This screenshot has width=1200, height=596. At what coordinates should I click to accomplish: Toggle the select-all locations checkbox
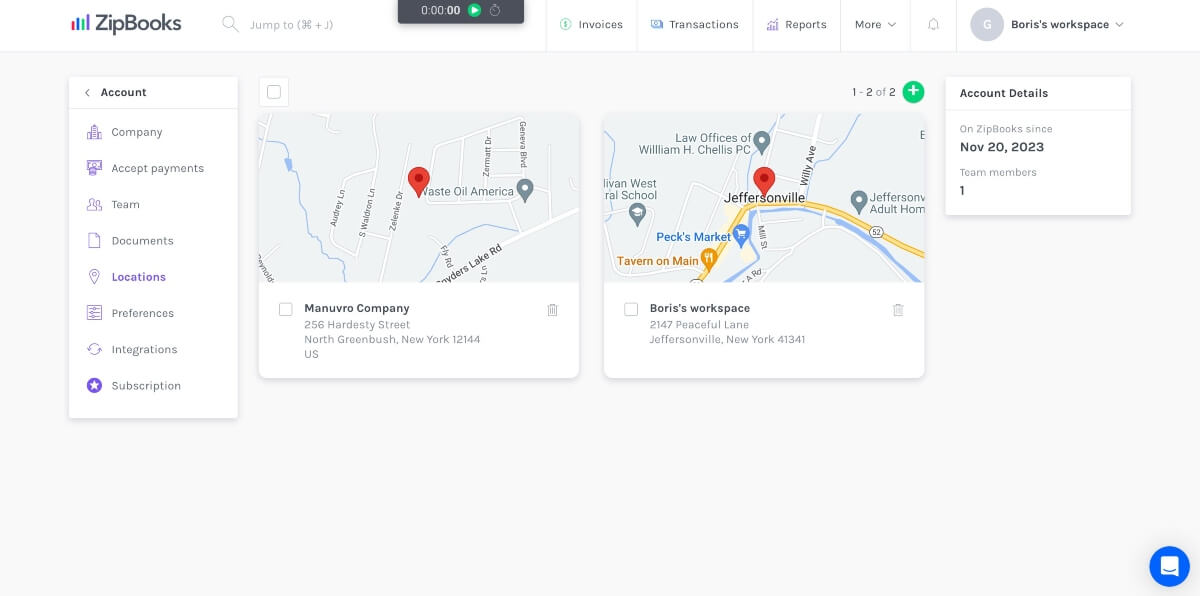274,92
